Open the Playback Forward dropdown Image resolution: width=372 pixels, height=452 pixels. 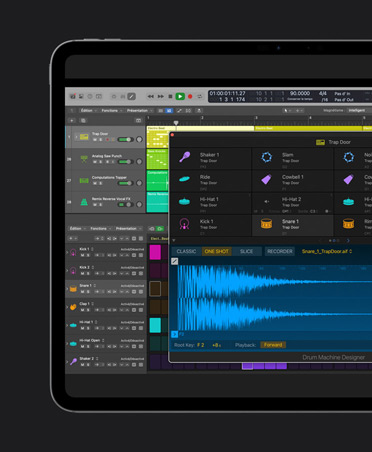273,345
